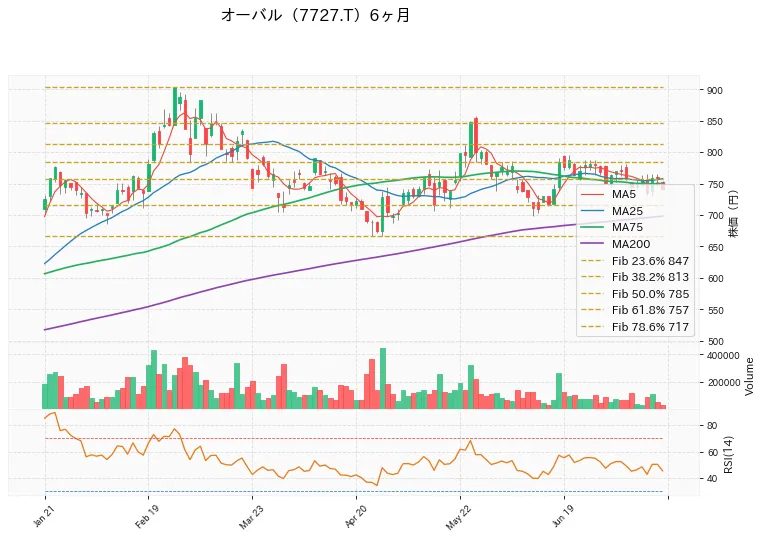The height and width of the screenshot is (539, 764).
Task: Select the MA200 legend entry
Action: pos(616,244)
